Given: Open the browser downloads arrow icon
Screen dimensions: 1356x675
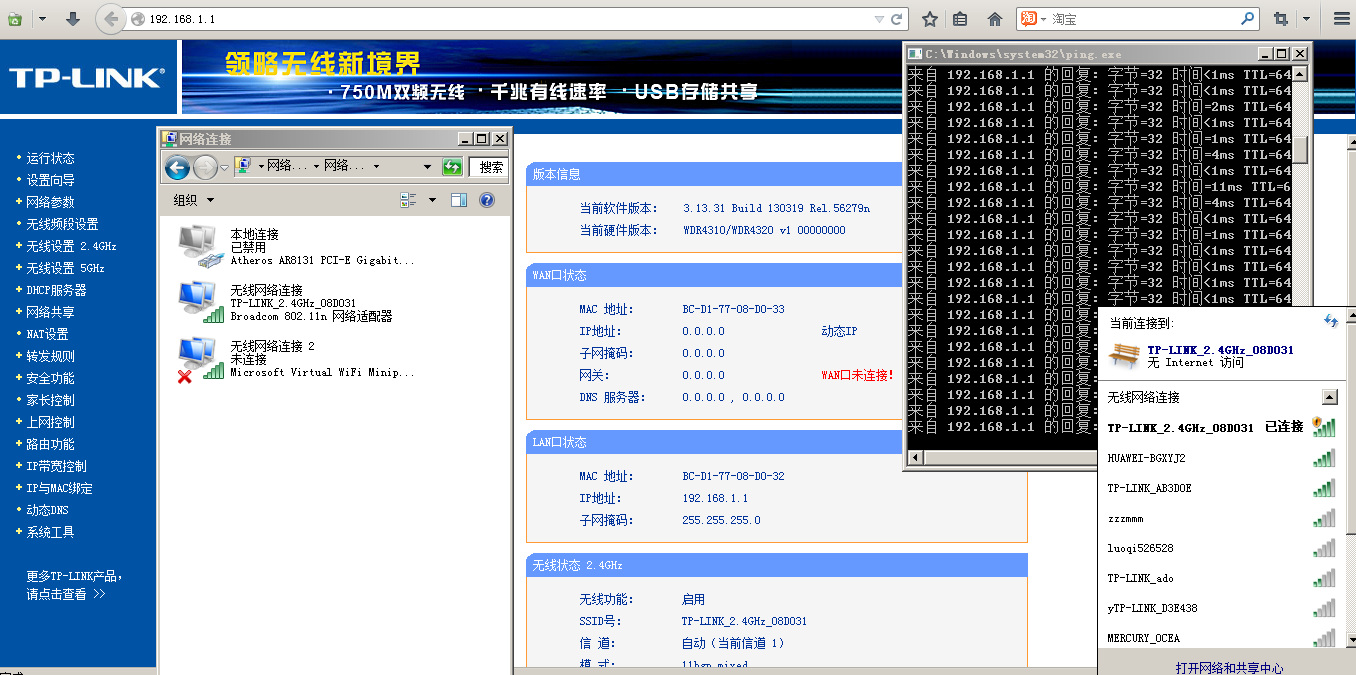Looking at the screenshot, I should click(x=73, y=19).
